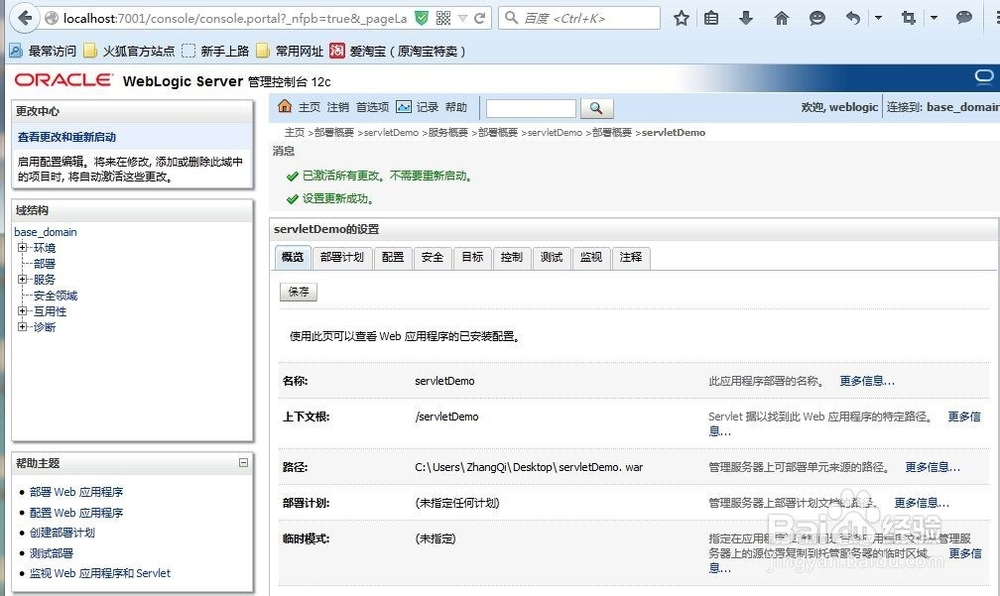Select 安全领域 in domain tree
This screenshot has width=1000, height=596.
pyautogui.click(x=55, y=295)
